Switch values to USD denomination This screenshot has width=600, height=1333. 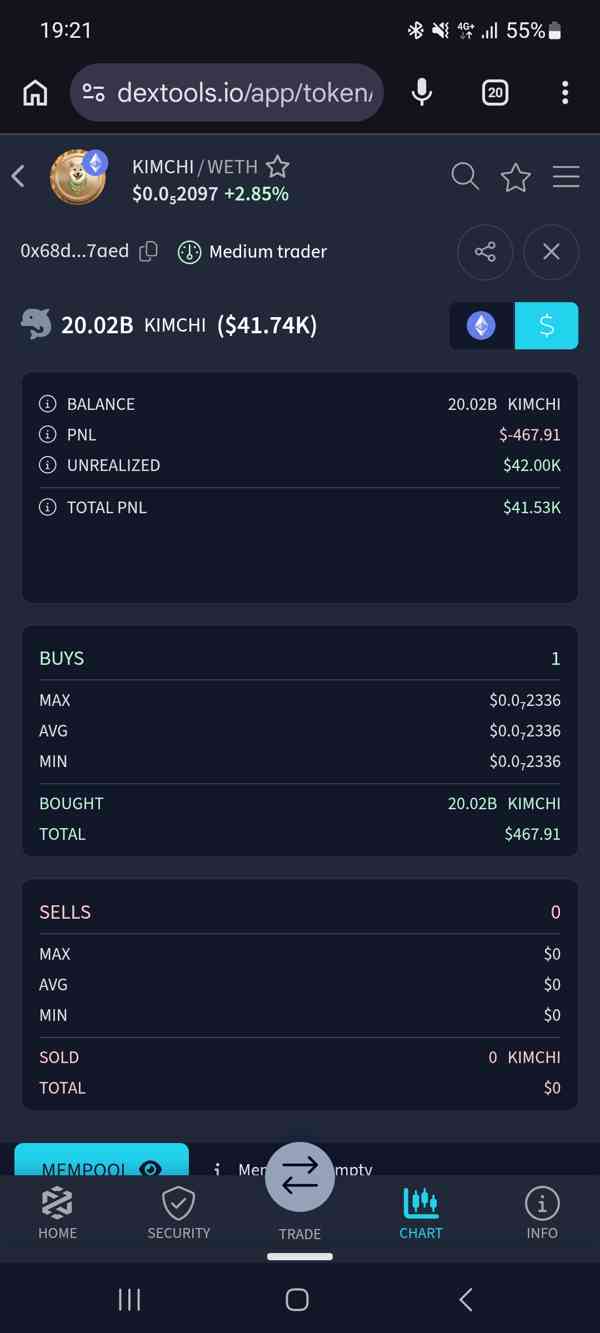click(546, 326)
